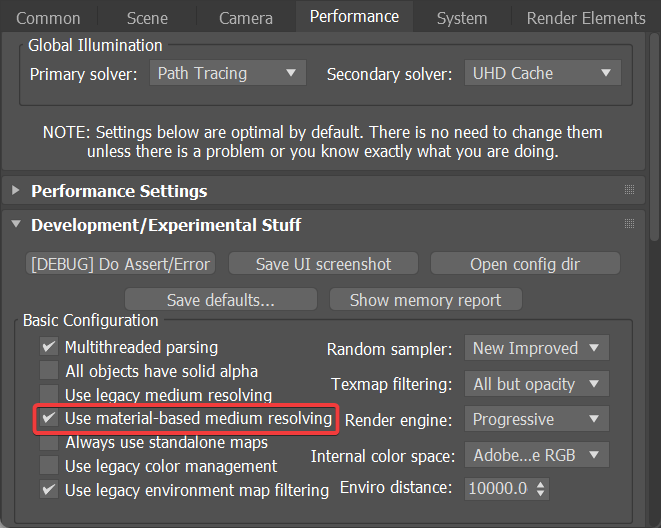Grab the Performance Settings rollout drag handle
Screen dimensions: 661x528
coord(629,190)
